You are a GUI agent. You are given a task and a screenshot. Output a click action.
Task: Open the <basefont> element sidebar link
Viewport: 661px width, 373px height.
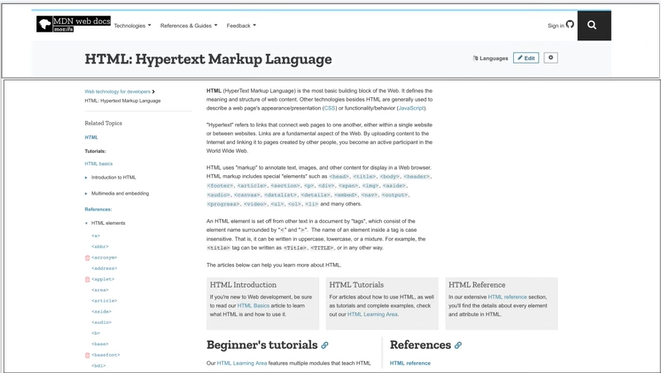[x=106, y=355]
